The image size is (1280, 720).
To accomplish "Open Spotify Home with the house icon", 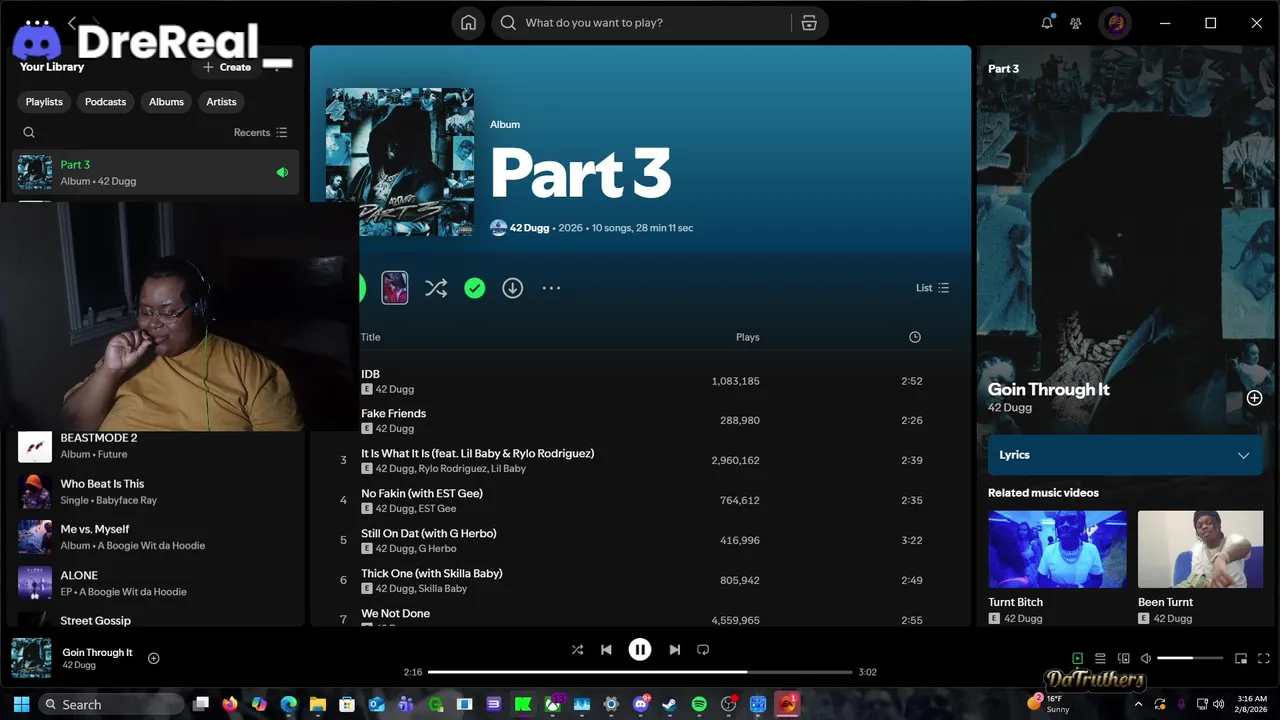I will coord(468,23).
